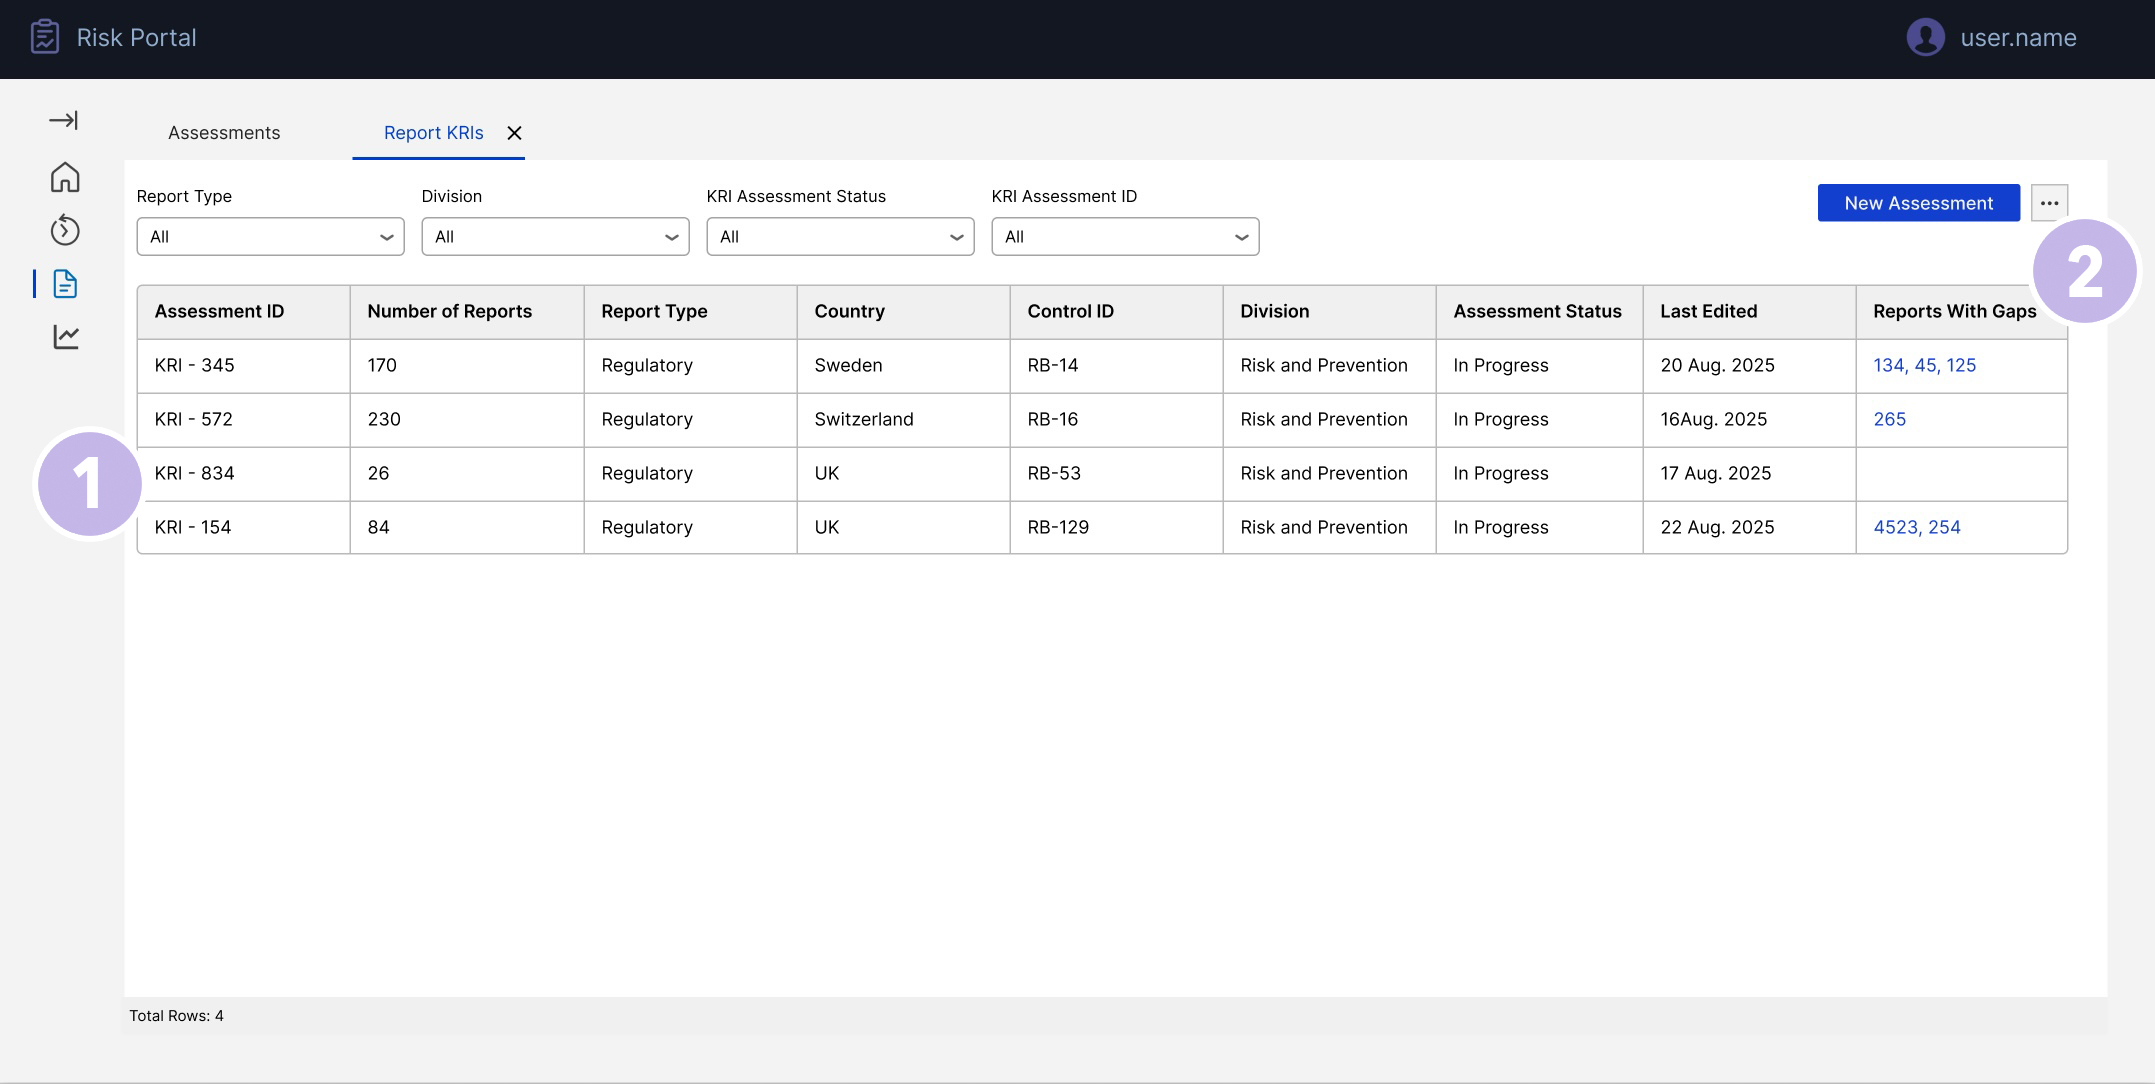2155x1084 pixels.
Task: Close the Report KRIs tab
Action: click(x=514, y=133)
